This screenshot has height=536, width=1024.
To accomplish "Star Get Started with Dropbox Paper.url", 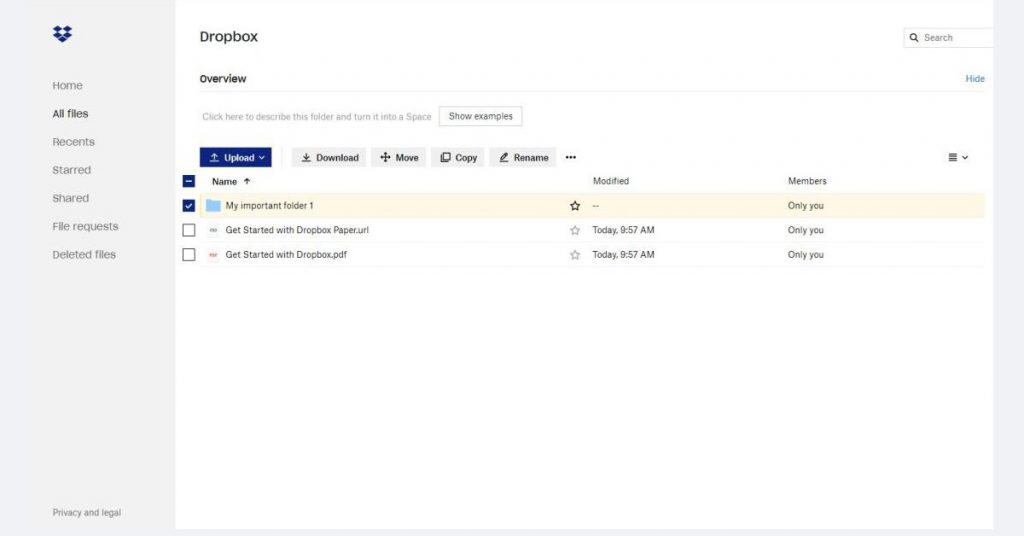I will pos(575,230).
